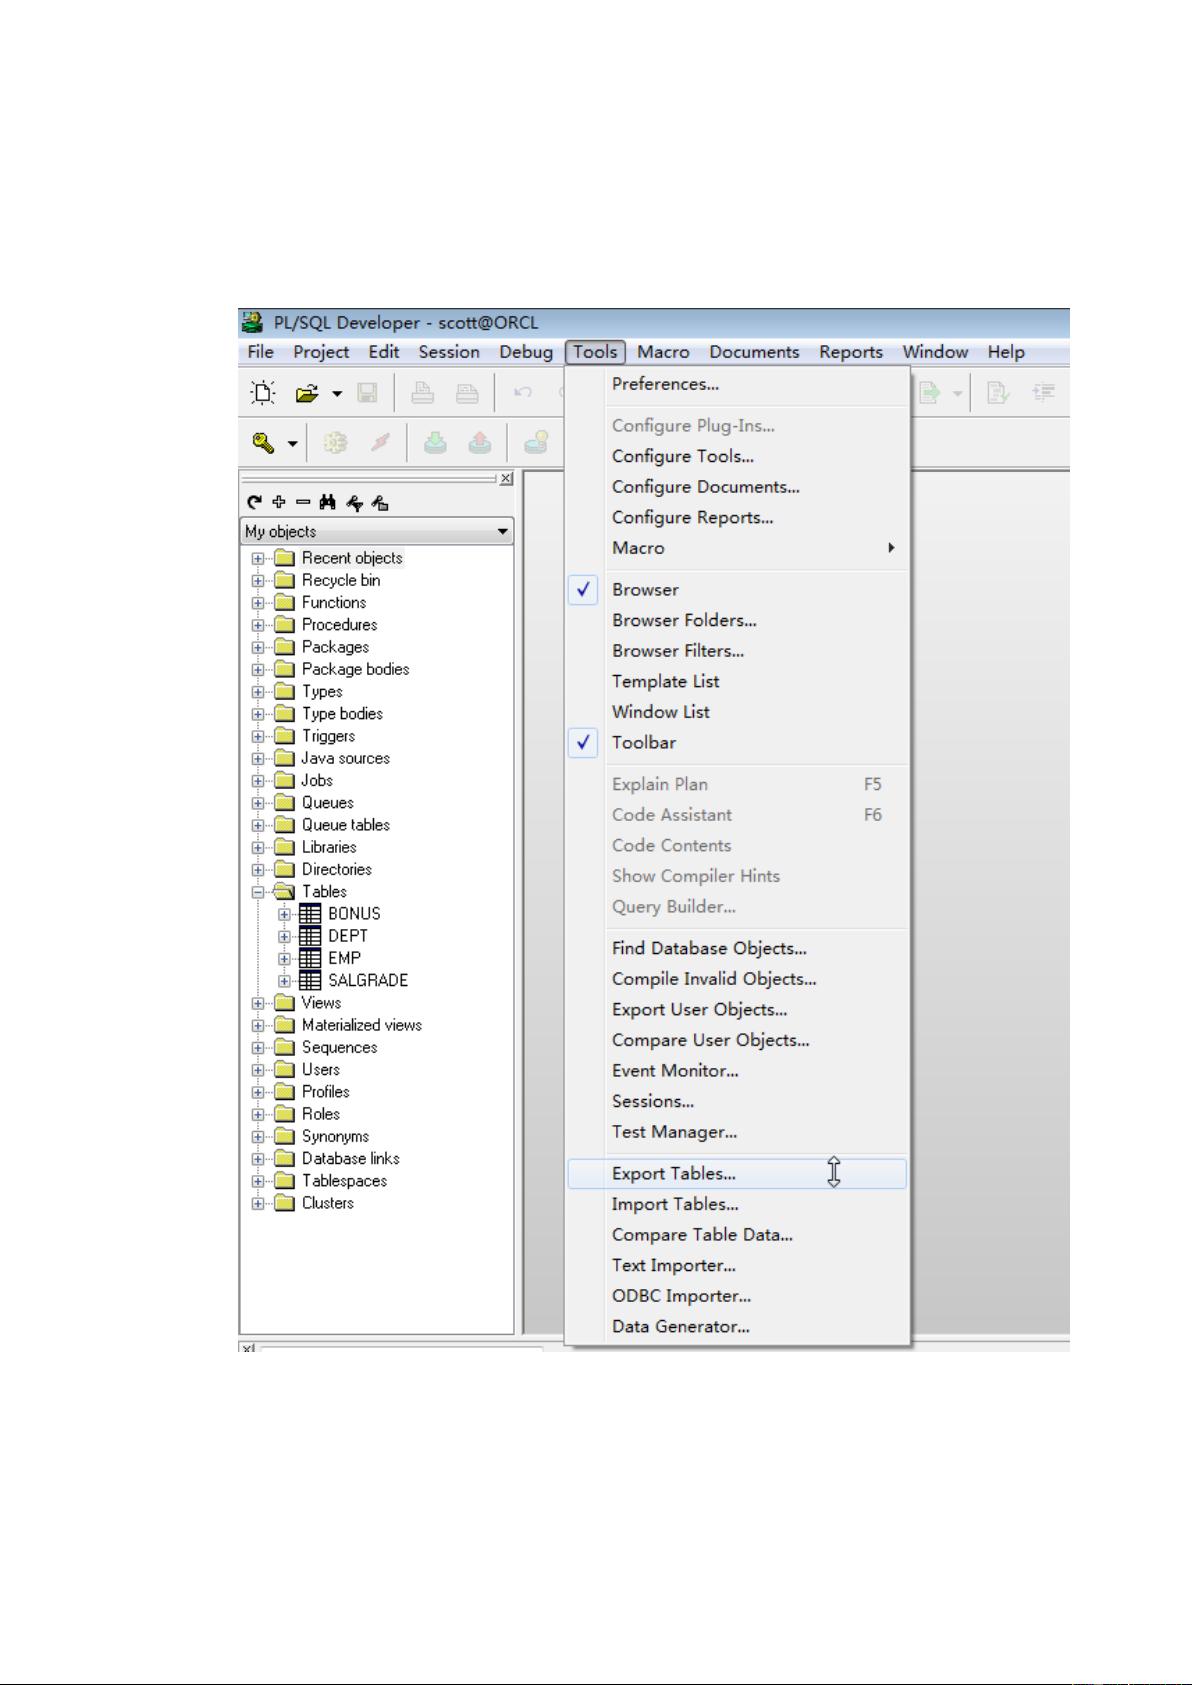Open the dropdown arrow next to key icon
The image size is (1192, 1685).
pyautogui.click(x=293, y=443)
